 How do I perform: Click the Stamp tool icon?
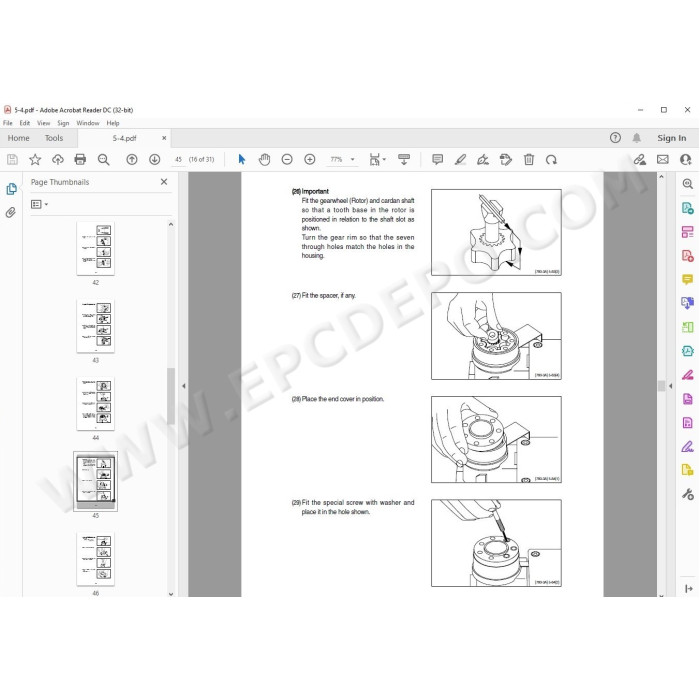pyautogui.click(x=506, y=159)
